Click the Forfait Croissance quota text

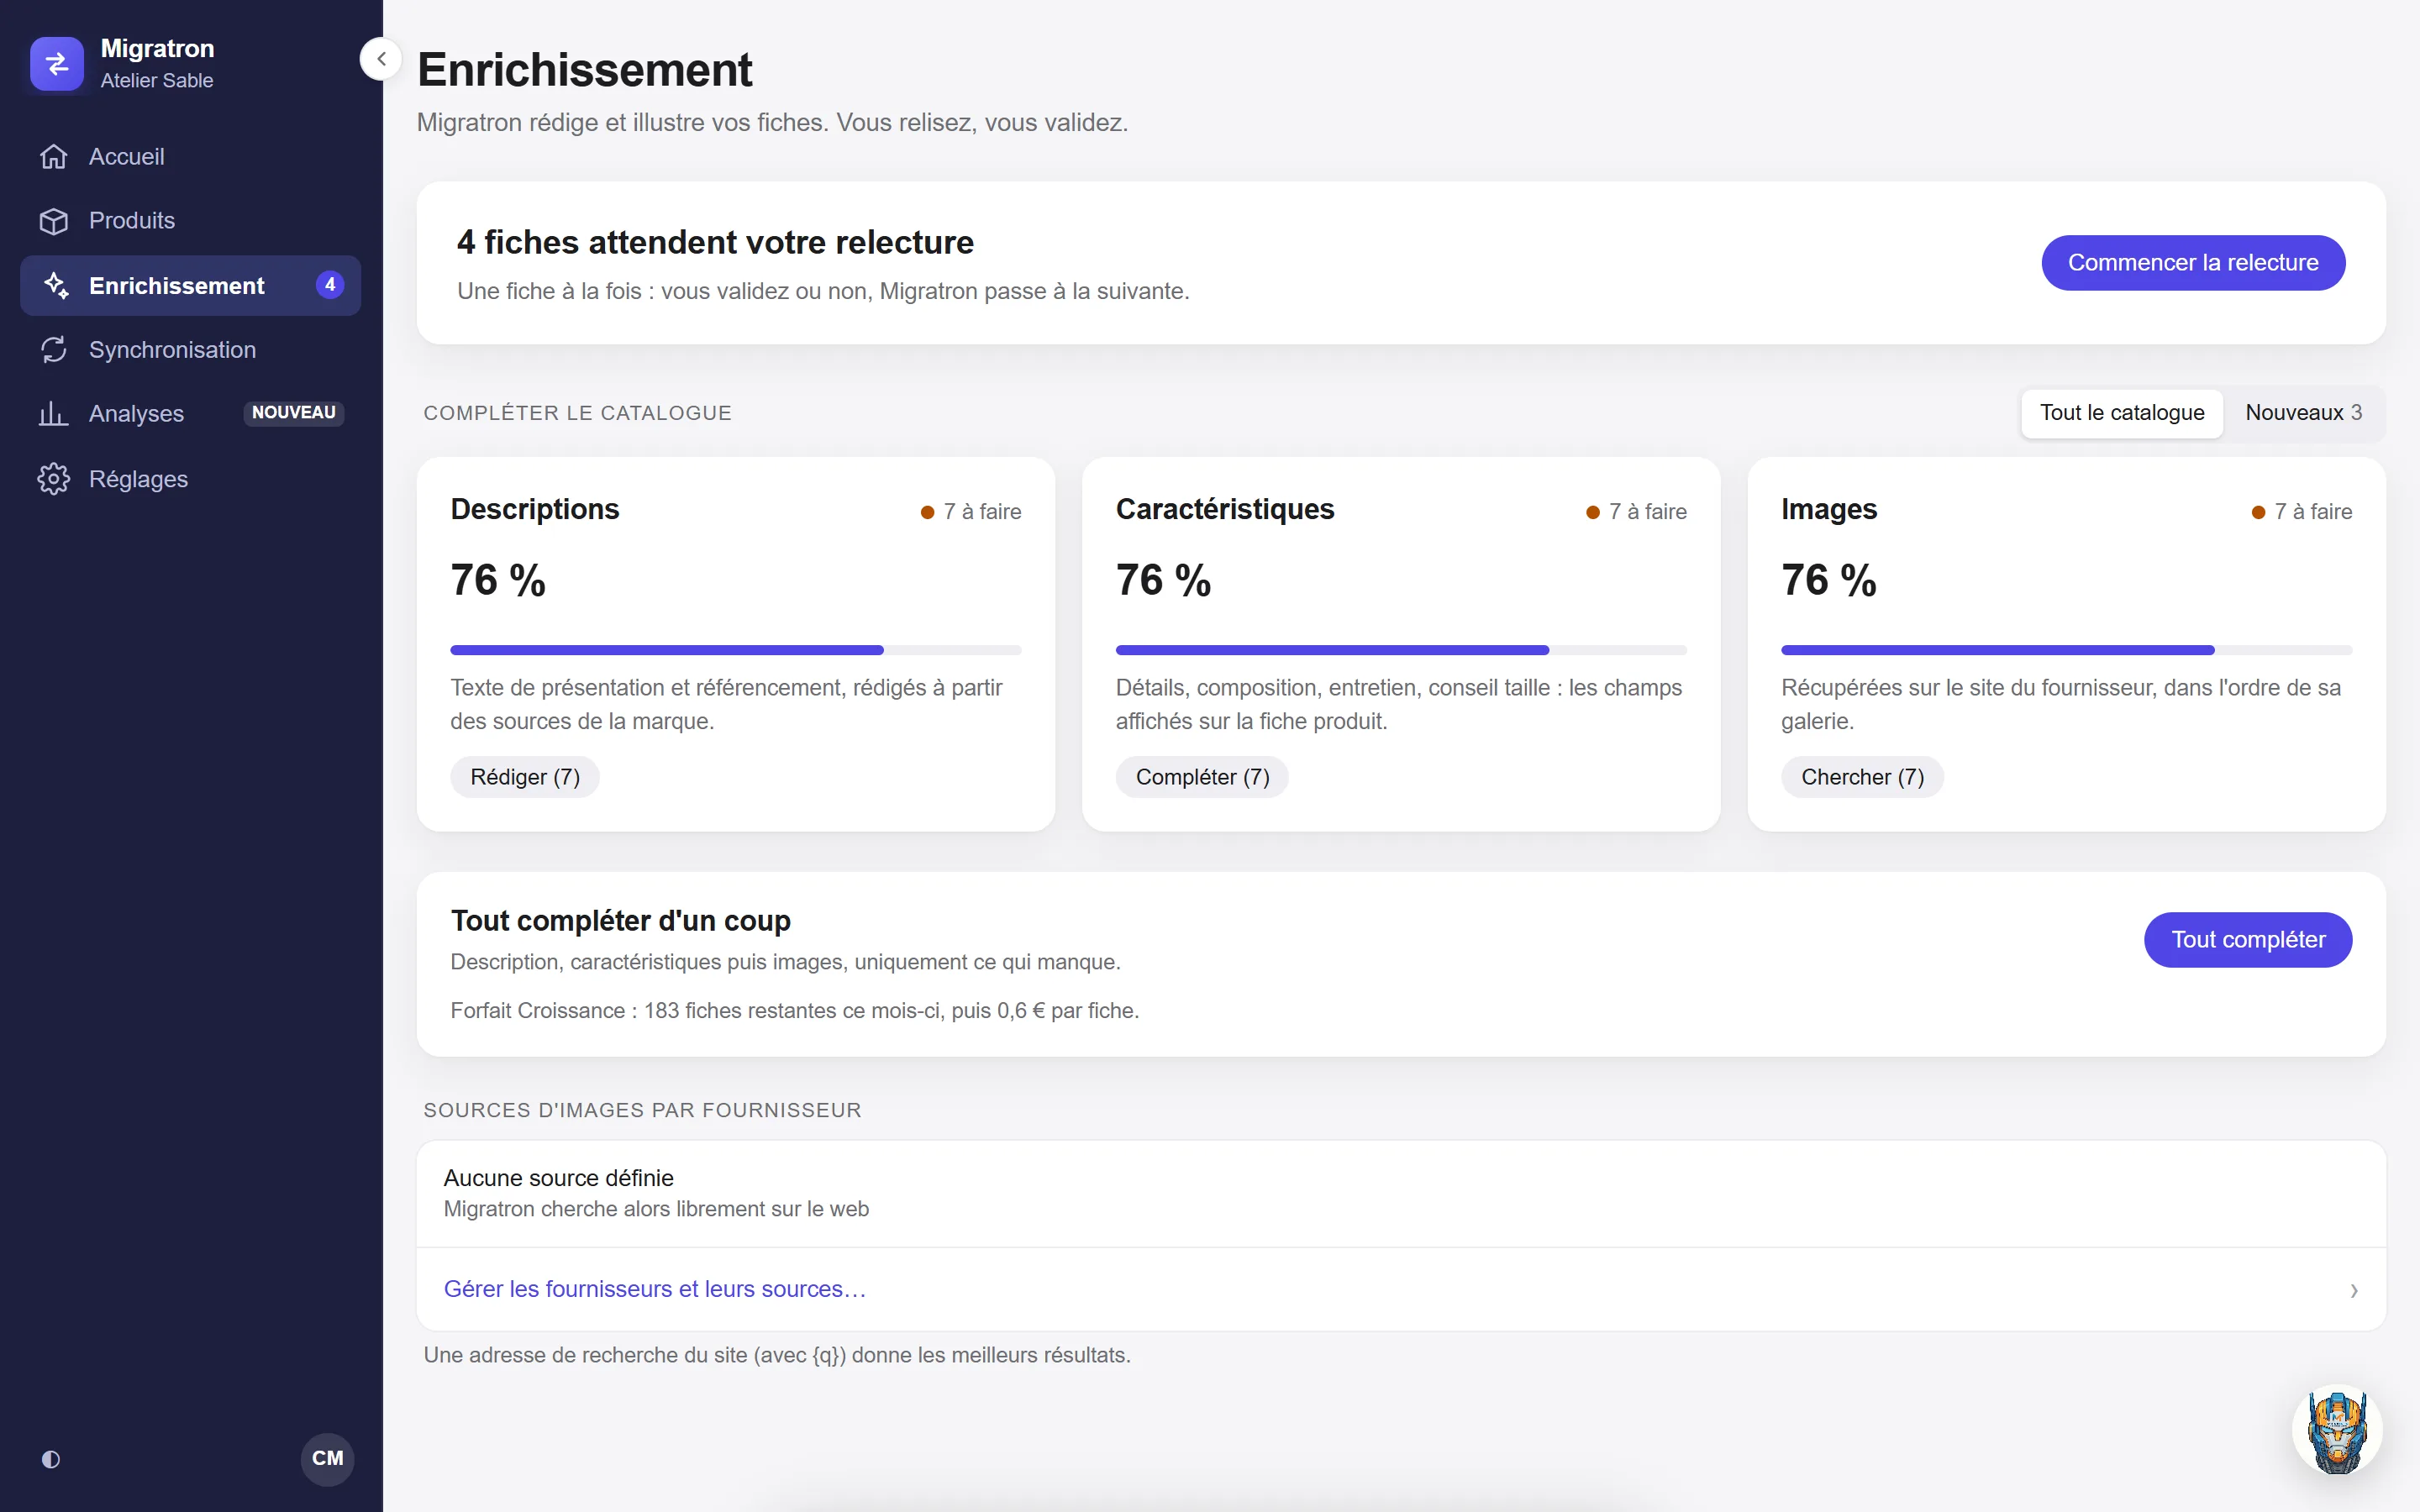pos(794,1011)
